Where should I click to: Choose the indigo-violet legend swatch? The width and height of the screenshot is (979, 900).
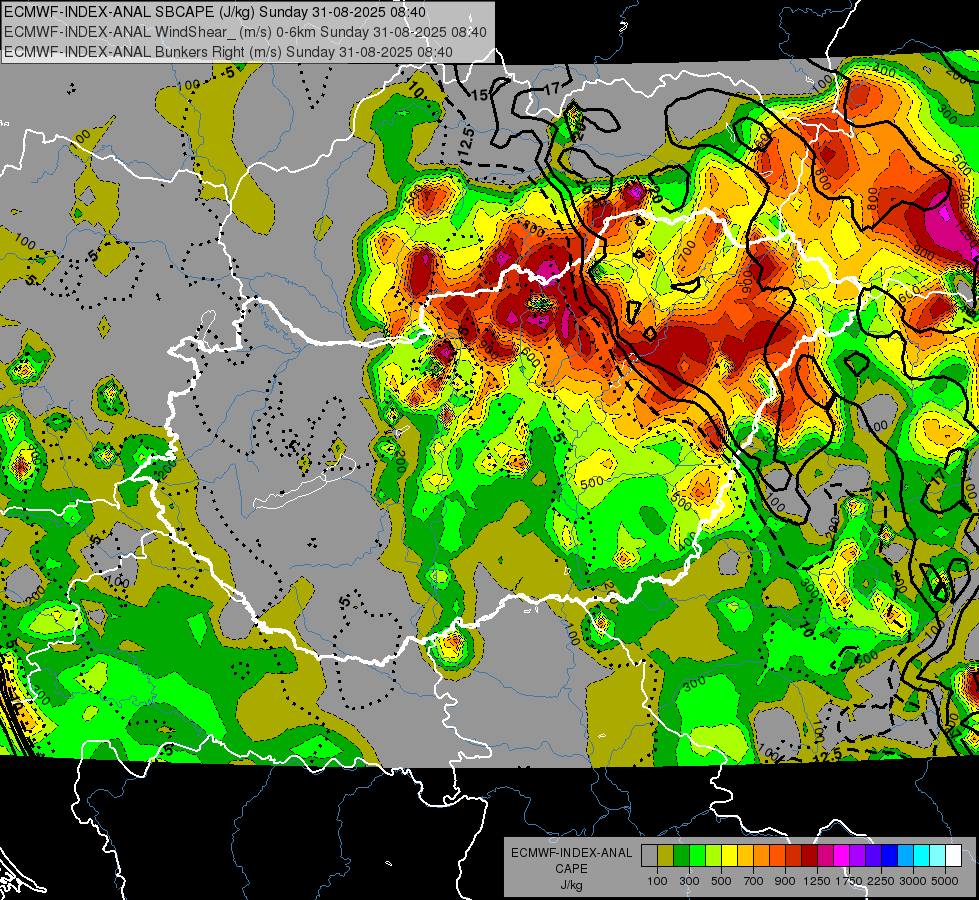coord(873,855)
